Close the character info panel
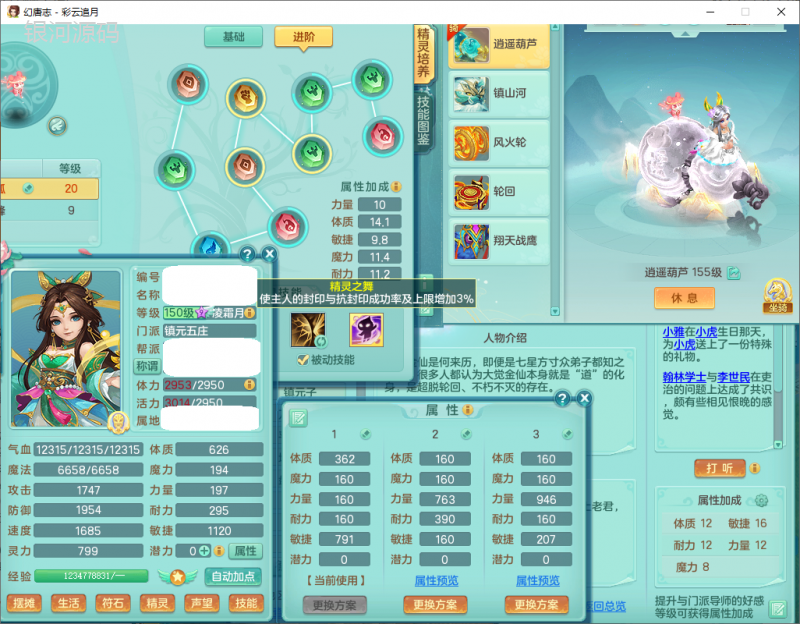 pos(268,254)
